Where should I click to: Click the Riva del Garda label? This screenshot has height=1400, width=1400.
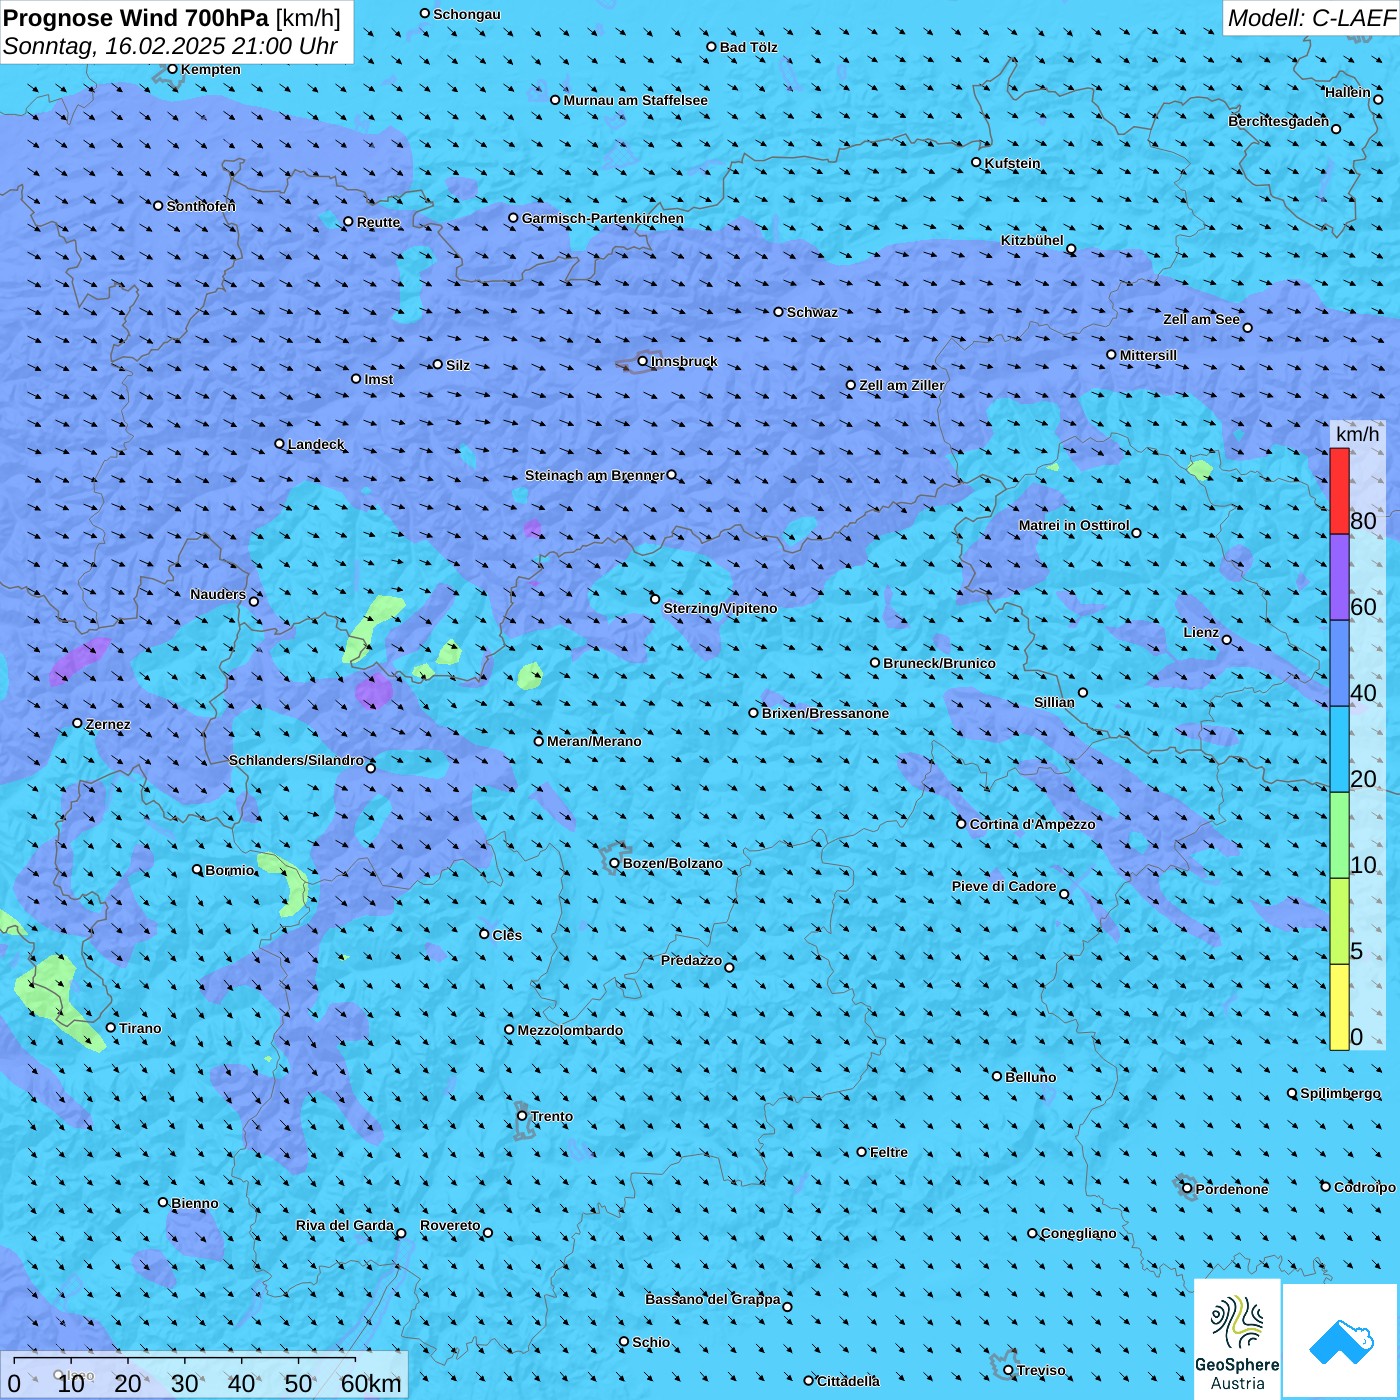(x=344, y=1225)
